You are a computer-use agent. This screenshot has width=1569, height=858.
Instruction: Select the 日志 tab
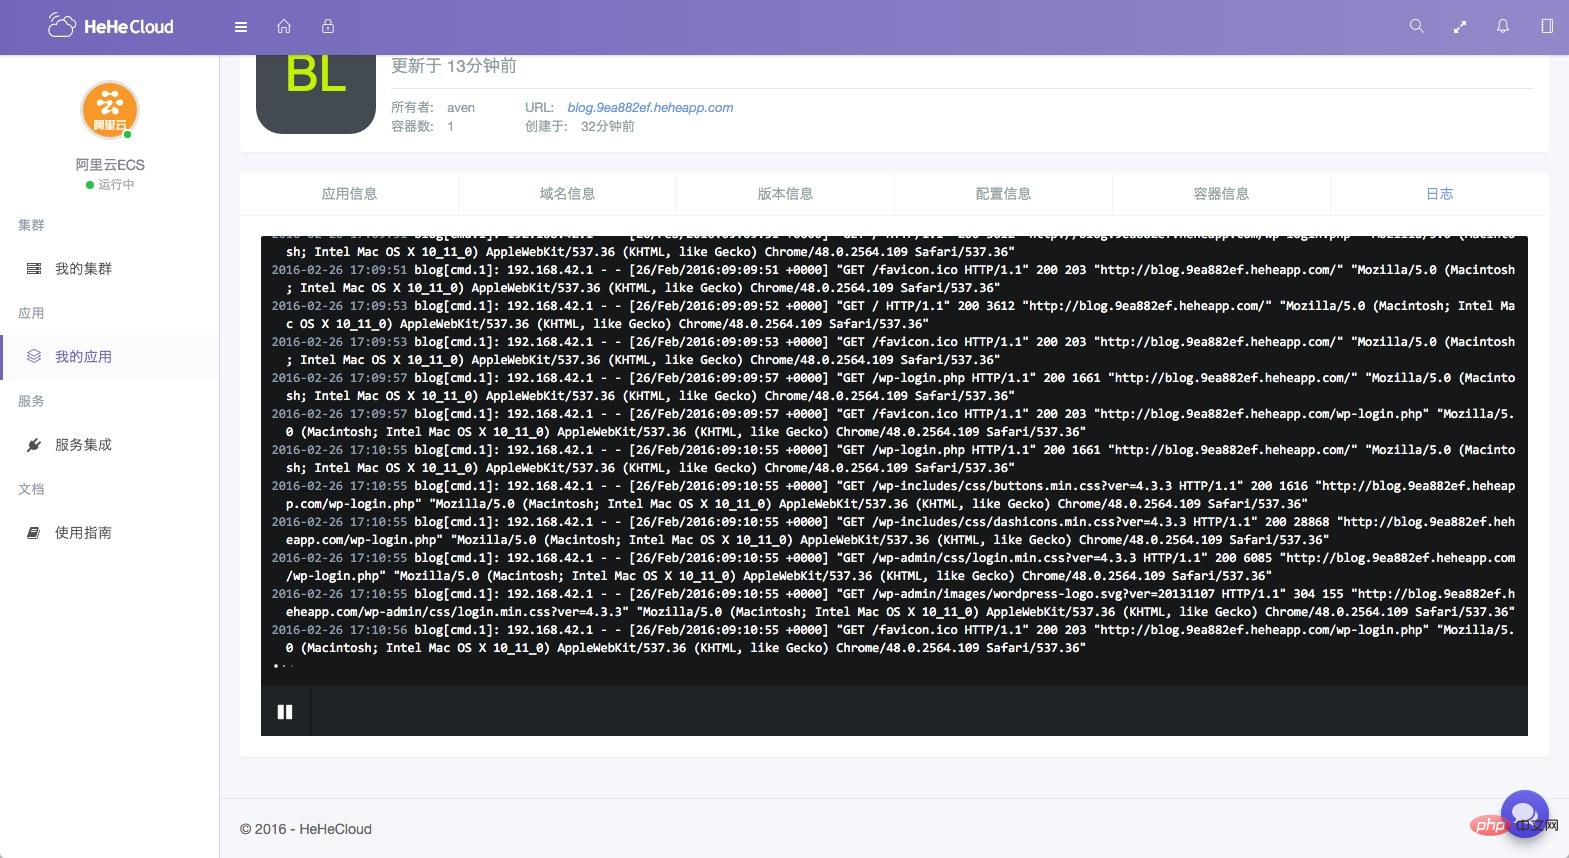click(x=1439, y=194)
